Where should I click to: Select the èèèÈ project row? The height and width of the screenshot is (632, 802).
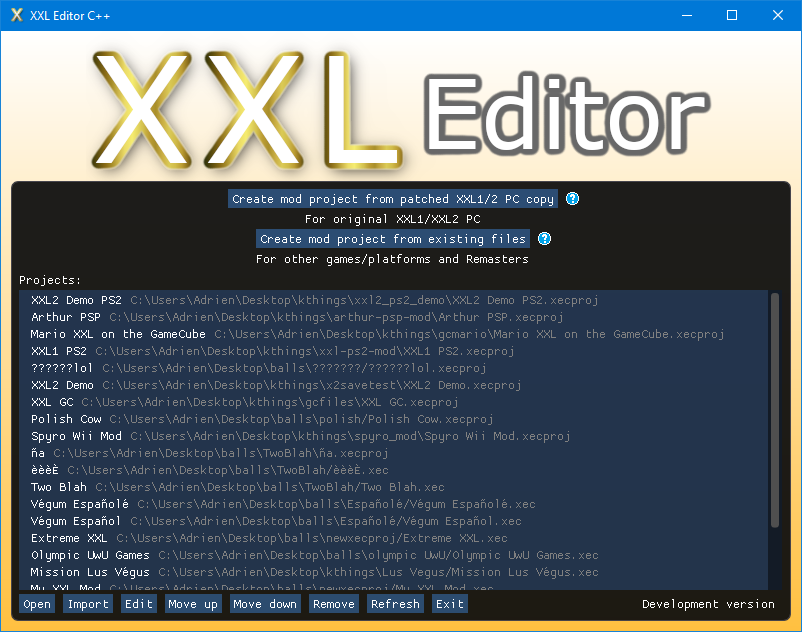coord(393,470)
